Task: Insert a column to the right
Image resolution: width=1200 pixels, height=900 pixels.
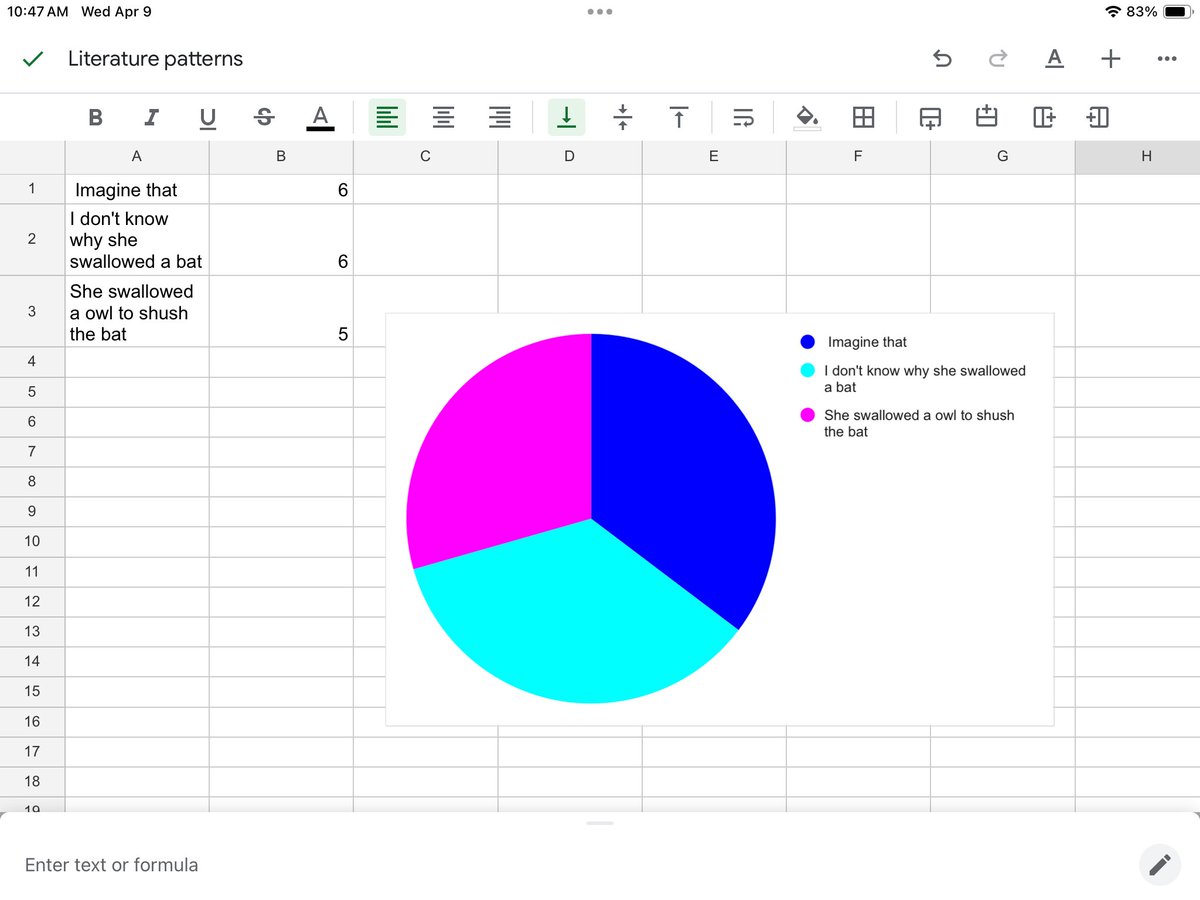Action: pyautogui.click(x=1043, y=117)
